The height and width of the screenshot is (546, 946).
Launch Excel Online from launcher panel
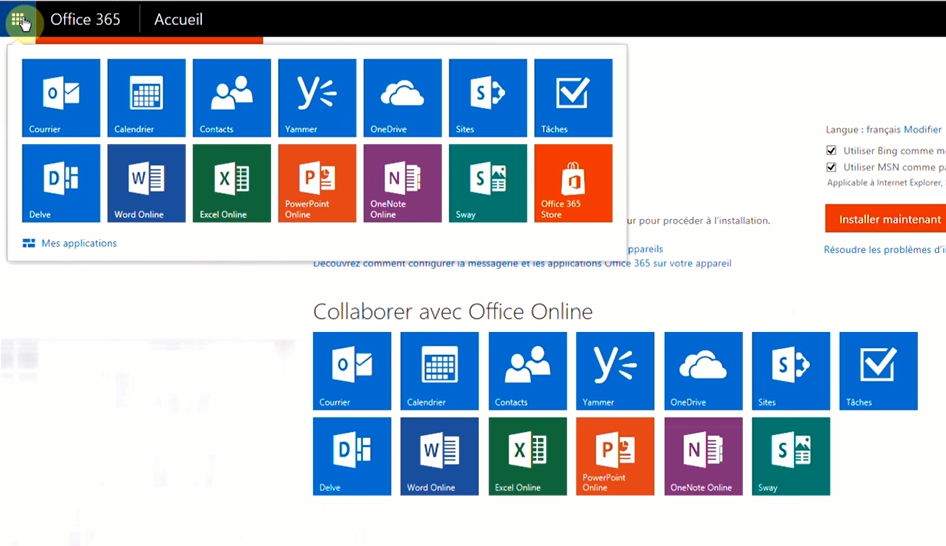click(x=232, y=183)
